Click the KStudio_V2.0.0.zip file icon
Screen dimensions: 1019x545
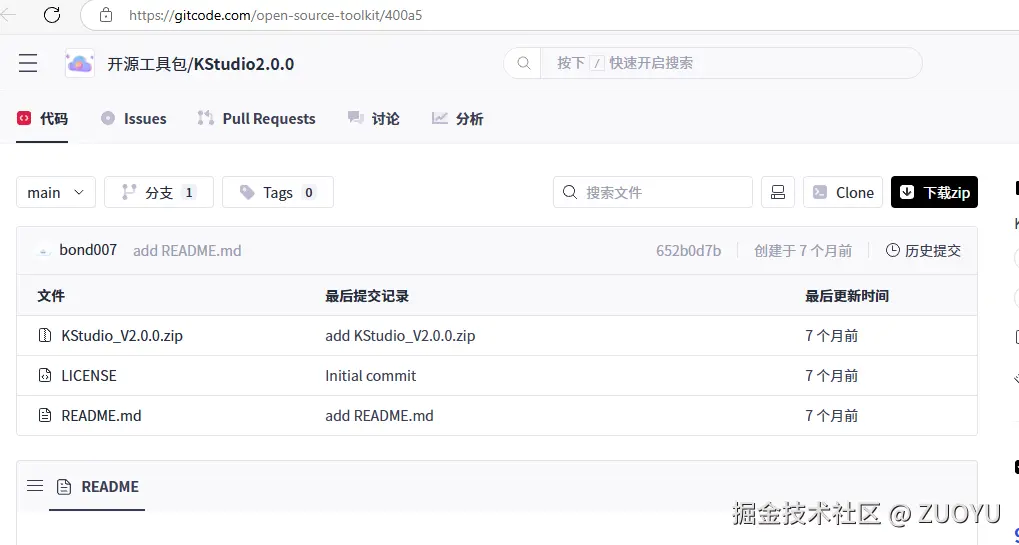(45, 335)
